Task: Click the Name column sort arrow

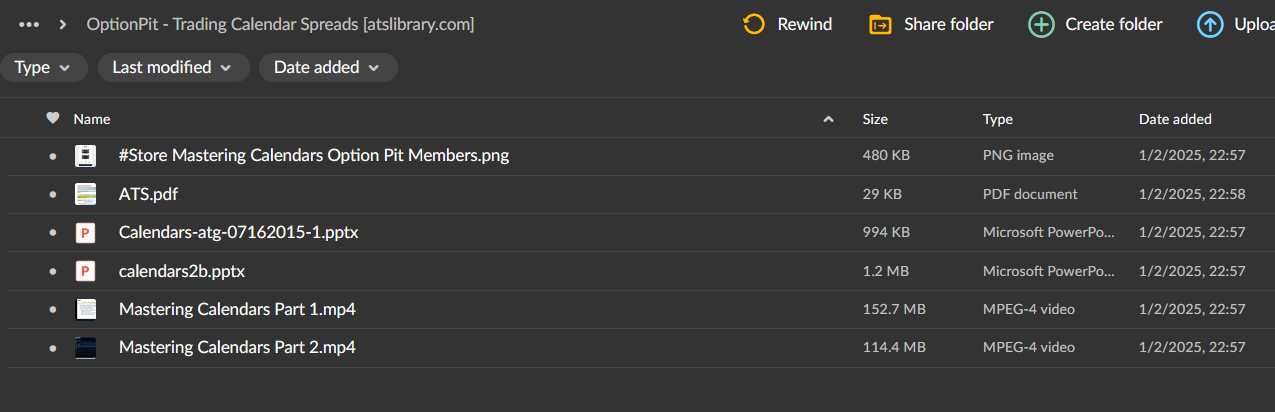Action: click(828, 120)
